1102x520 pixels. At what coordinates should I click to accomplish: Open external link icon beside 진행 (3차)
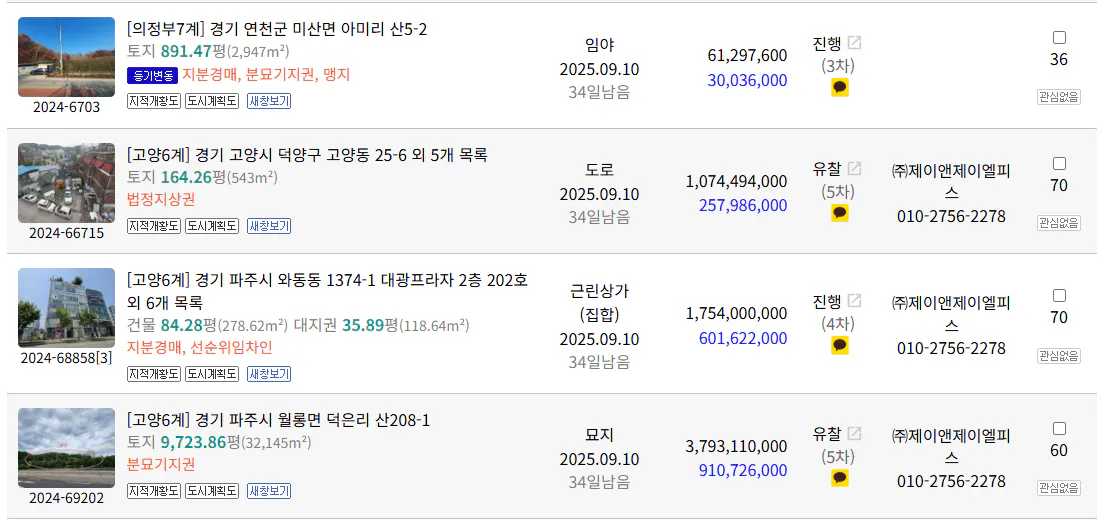[854, 43]
